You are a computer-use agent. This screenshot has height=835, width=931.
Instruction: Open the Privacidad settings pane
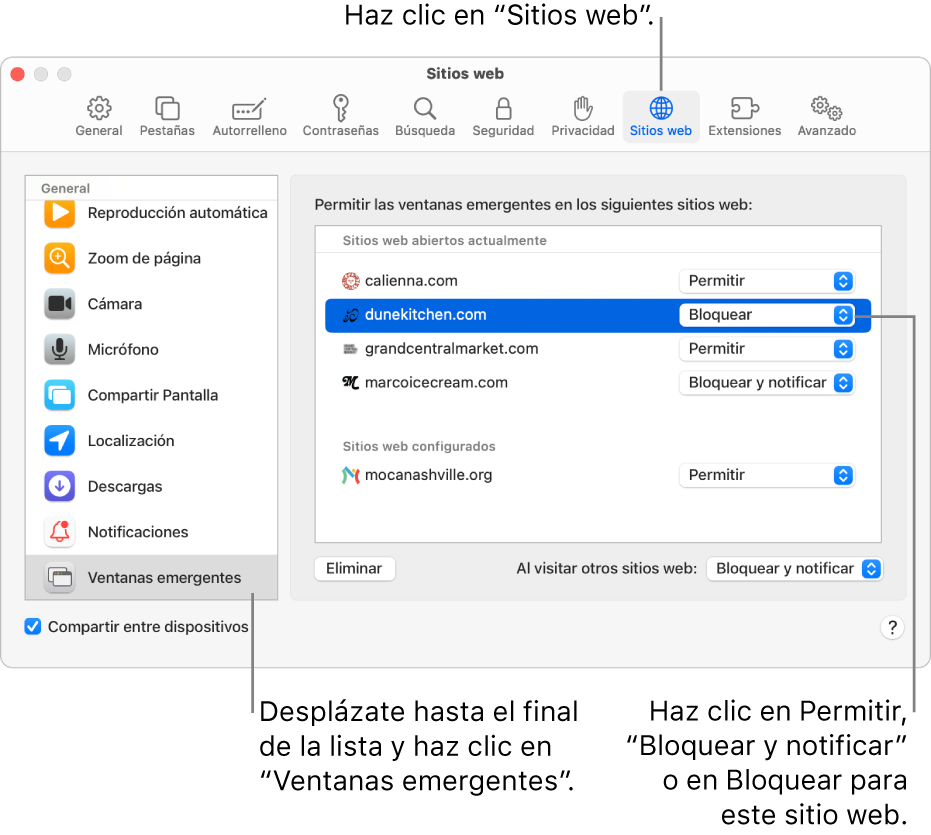581,113
